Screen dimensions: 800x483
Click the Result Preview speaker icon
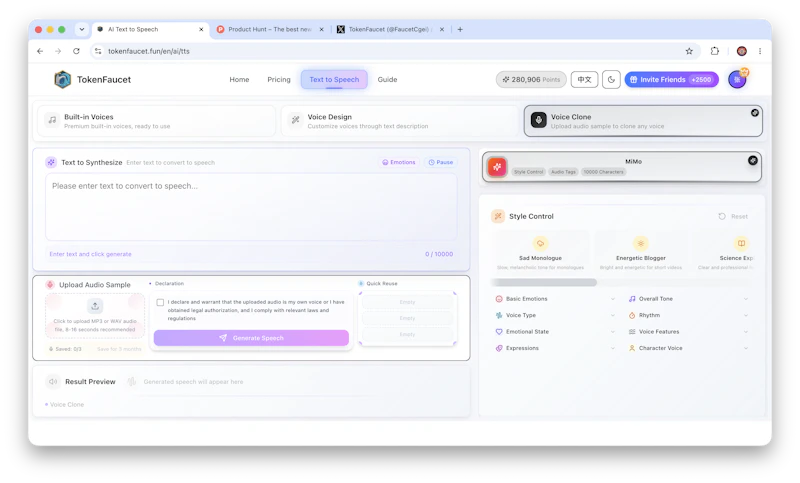pos(53,382)
